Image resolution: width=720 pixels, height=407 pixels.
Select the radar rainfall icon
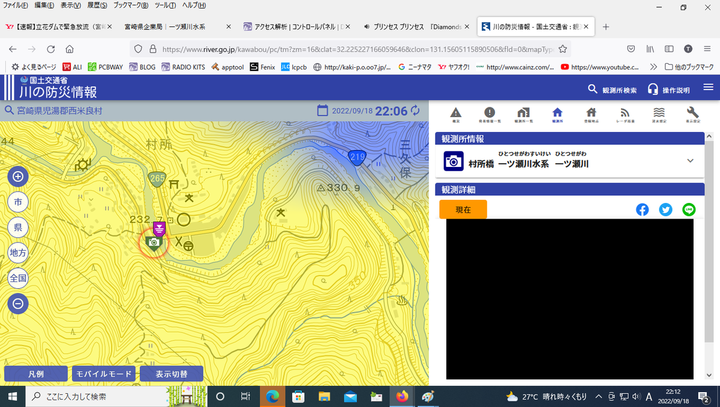(624, 116)
